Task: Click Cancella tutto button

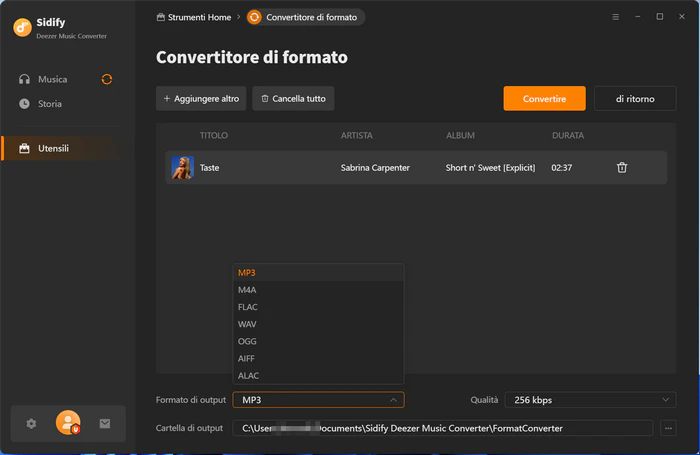Action: [x=293, y=99]
